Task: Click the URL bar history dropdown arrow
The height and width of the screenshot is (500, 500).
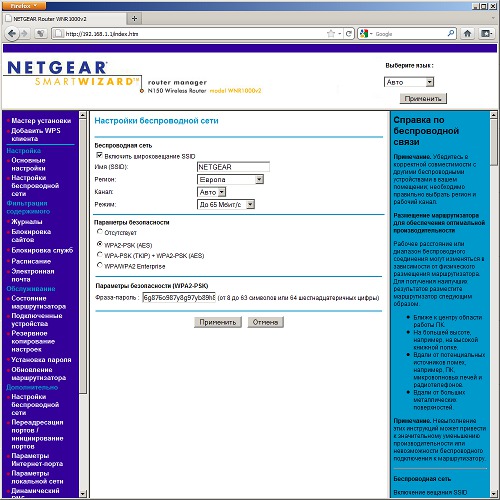Action: click(340, 34)
